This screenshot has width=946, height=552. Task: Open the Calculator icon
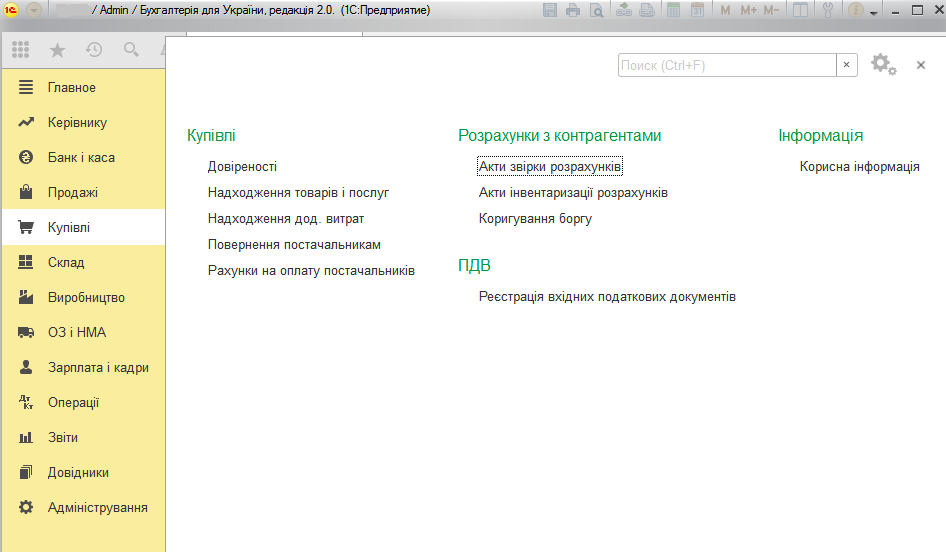tap(673, 10)
